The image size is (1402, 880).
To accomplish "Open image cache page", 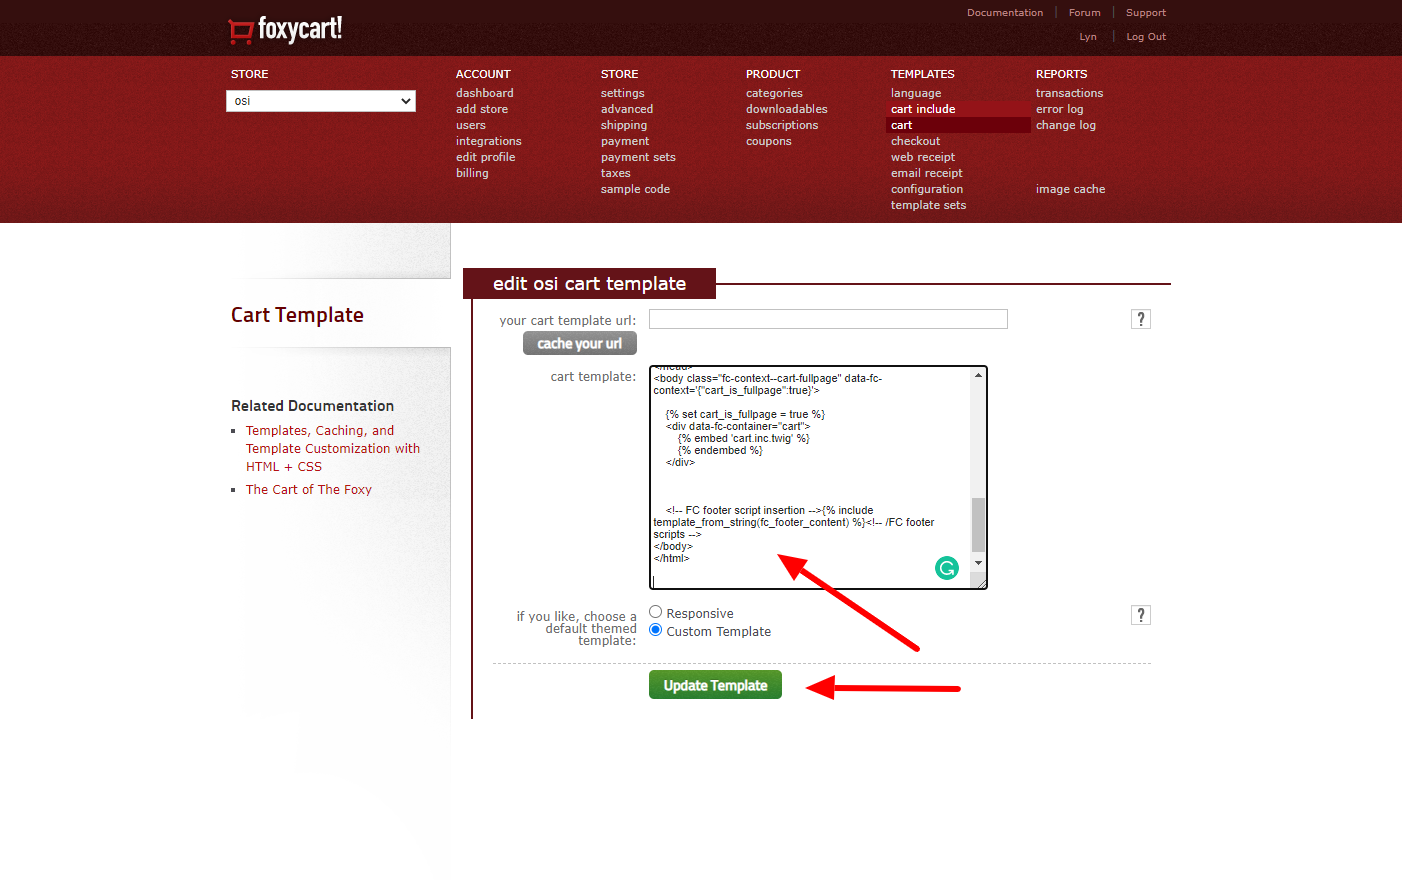I will [x=1071, y=189].
